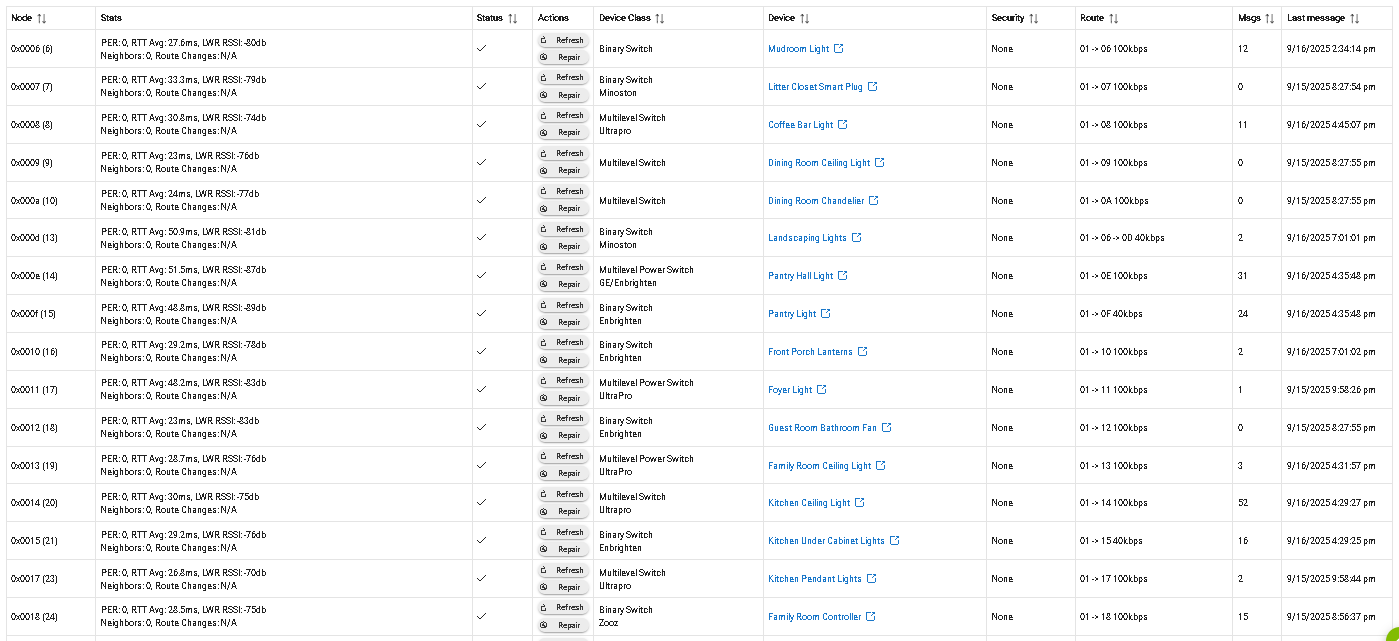Sort table by Node column
Screen dimensions: 1399x641
click(42, 18)
